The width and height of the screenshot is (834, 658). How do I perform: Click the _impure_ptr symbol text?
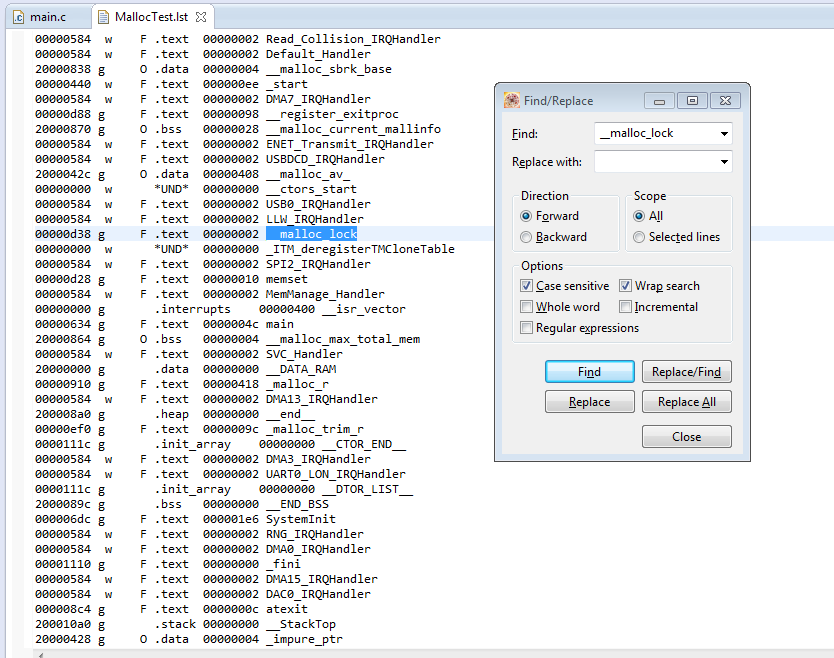point(304,639)
